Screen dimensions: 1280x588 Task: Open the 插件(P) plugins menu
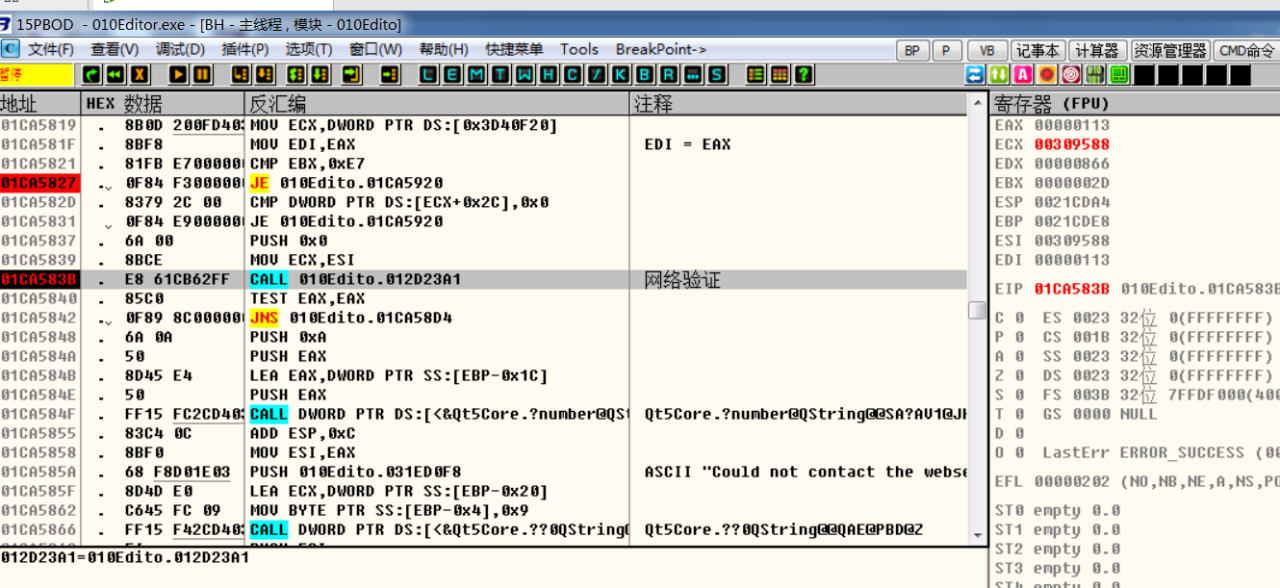click(x=245, y=49)
